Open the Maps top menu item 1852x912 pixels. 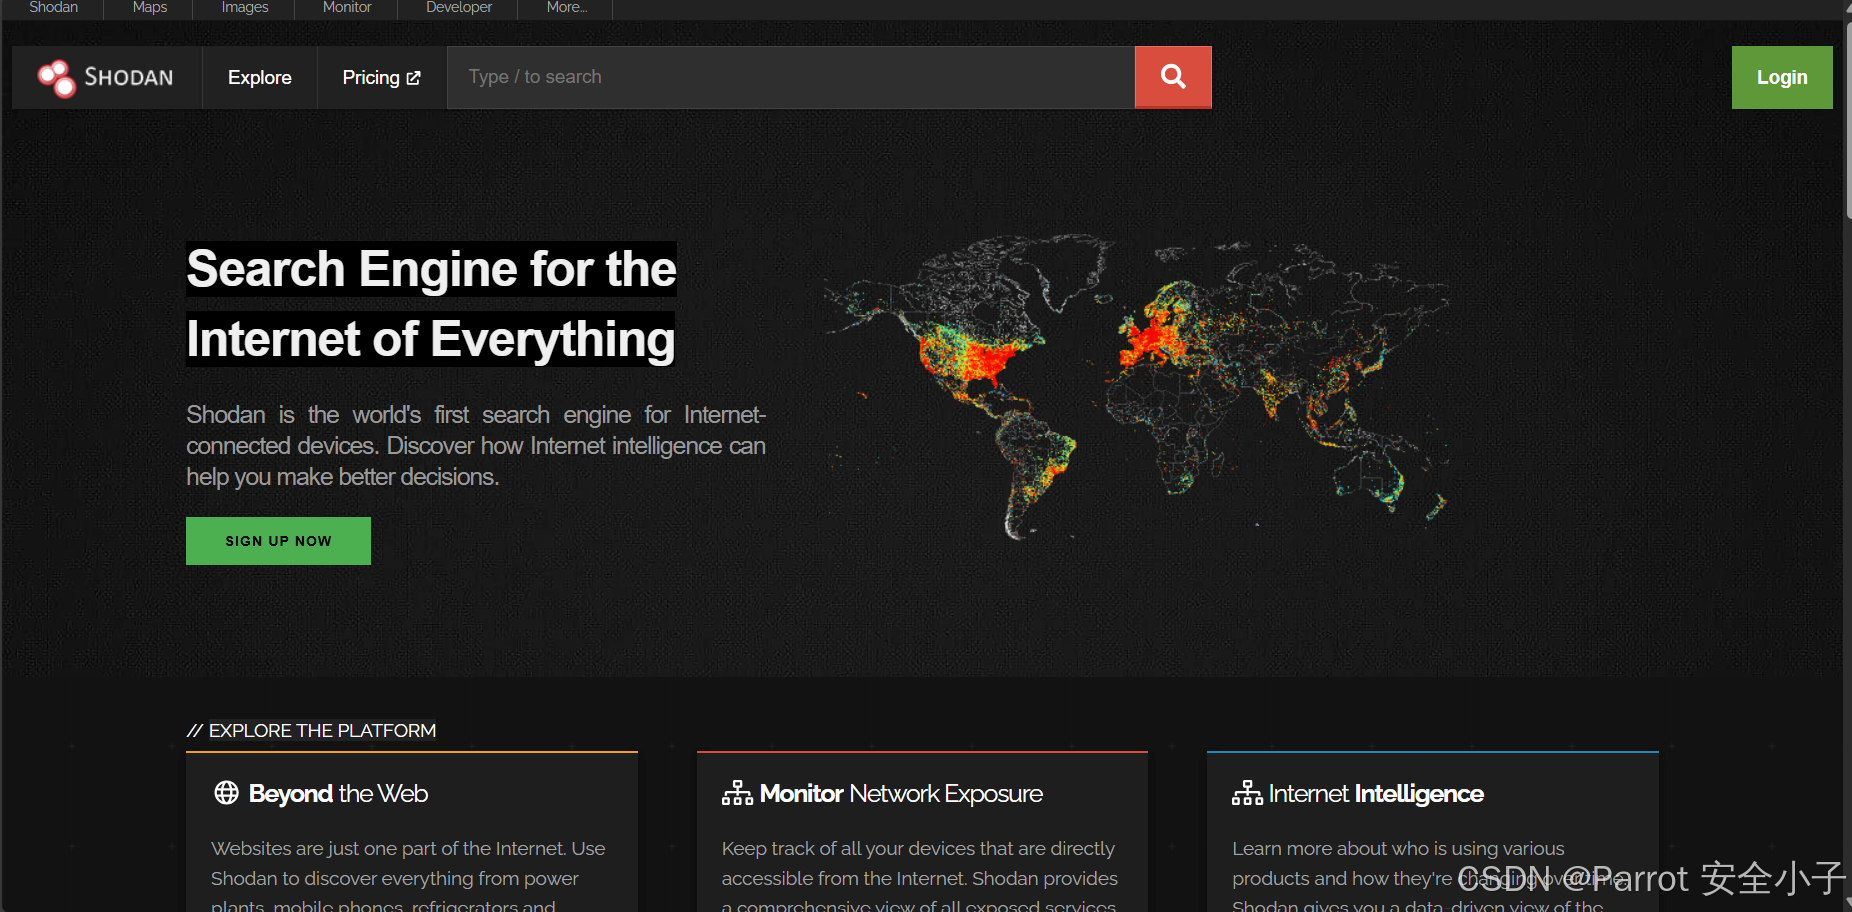150,7
